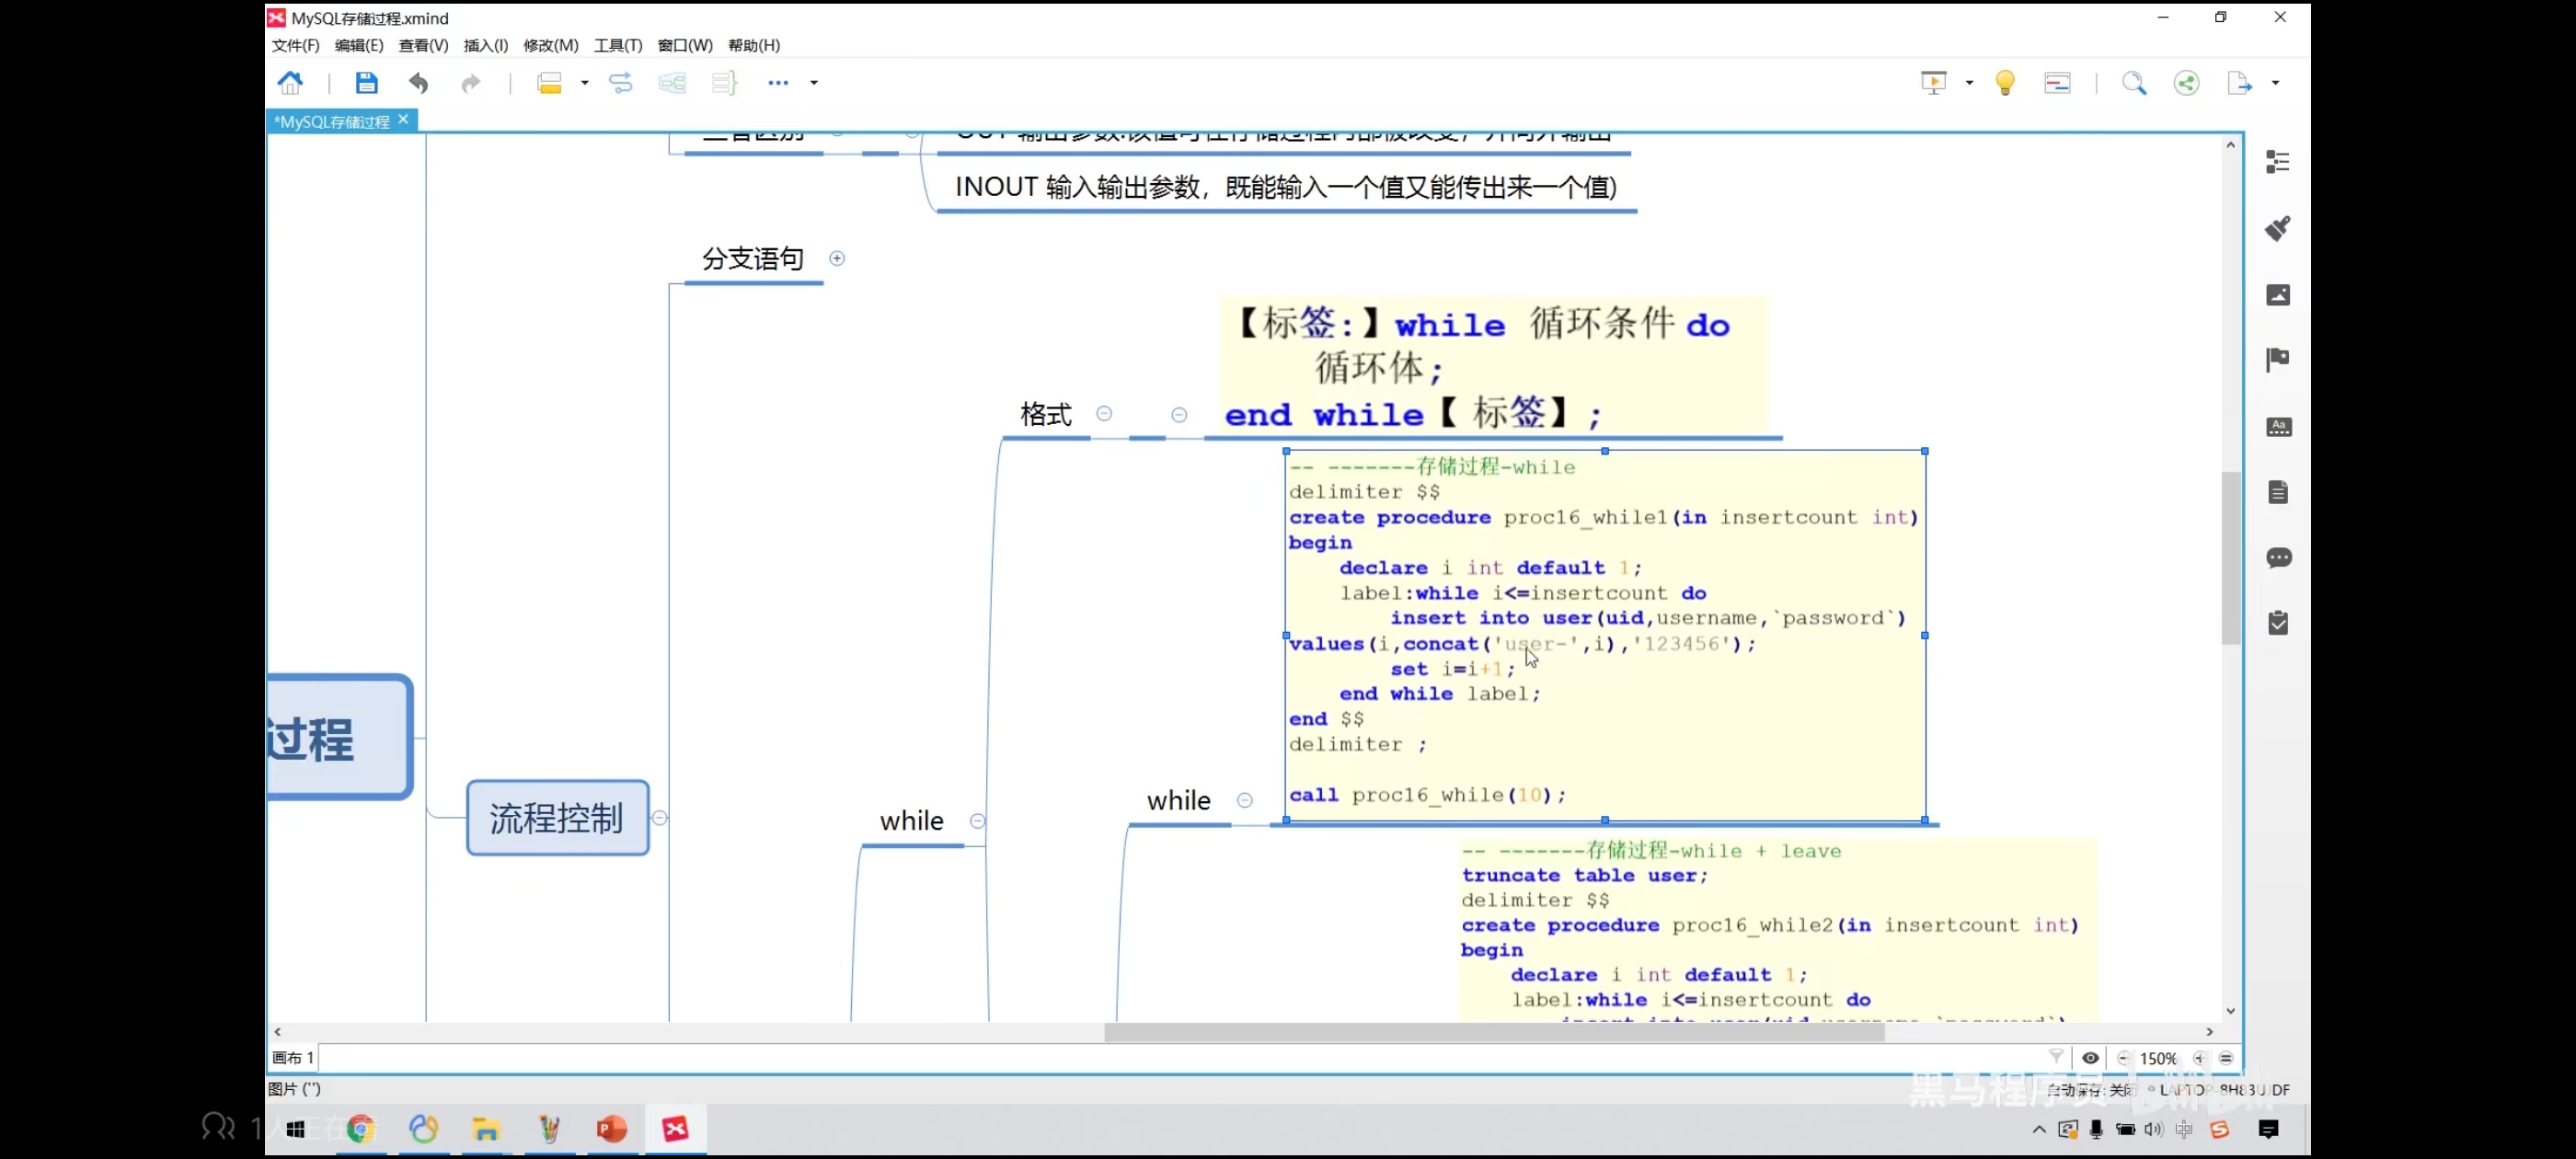Screen dimensions: 2576x1159
Task: Open the 工具(T) menu
Action: [x=617, y=45]
